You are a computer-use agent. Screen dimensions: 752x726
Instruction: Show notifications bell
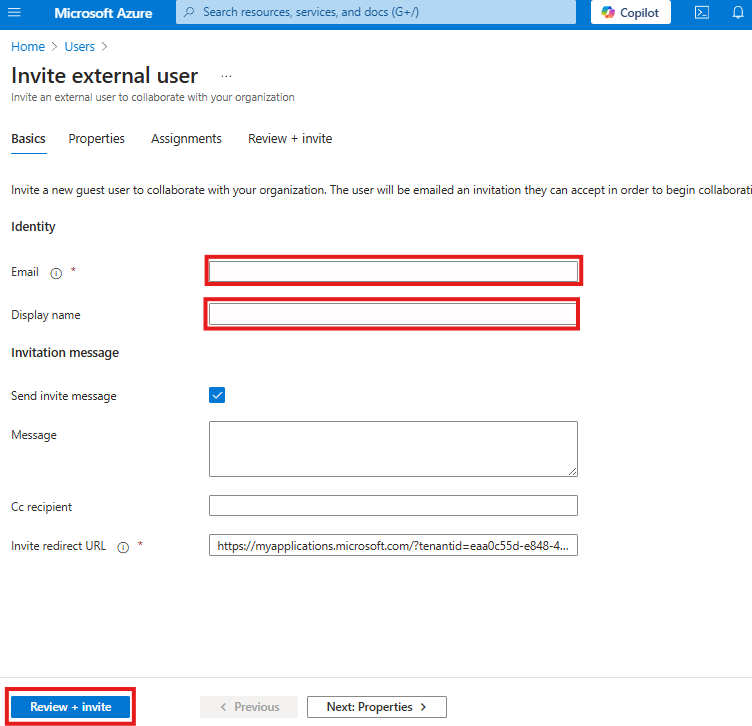(x=738, y=12)
